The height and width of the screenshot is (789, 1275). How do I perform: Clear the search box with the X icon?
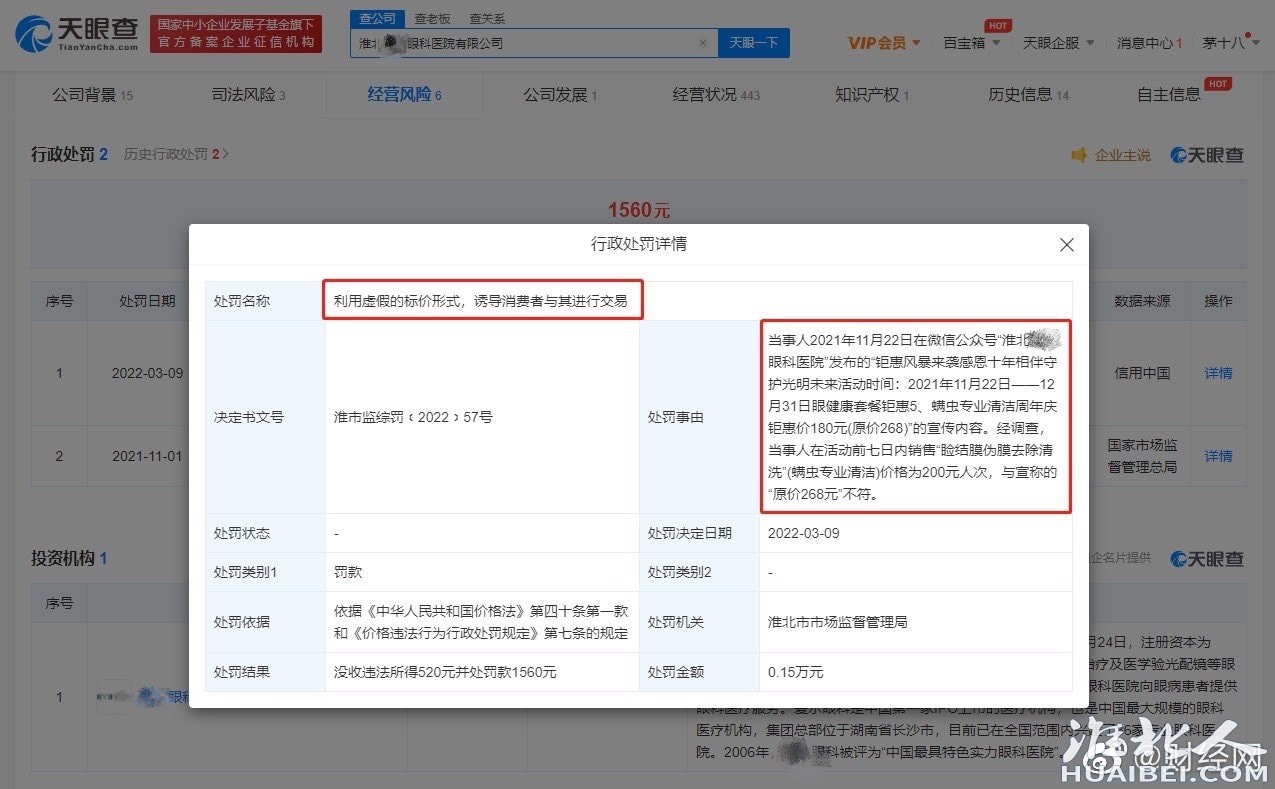(702, 43)
